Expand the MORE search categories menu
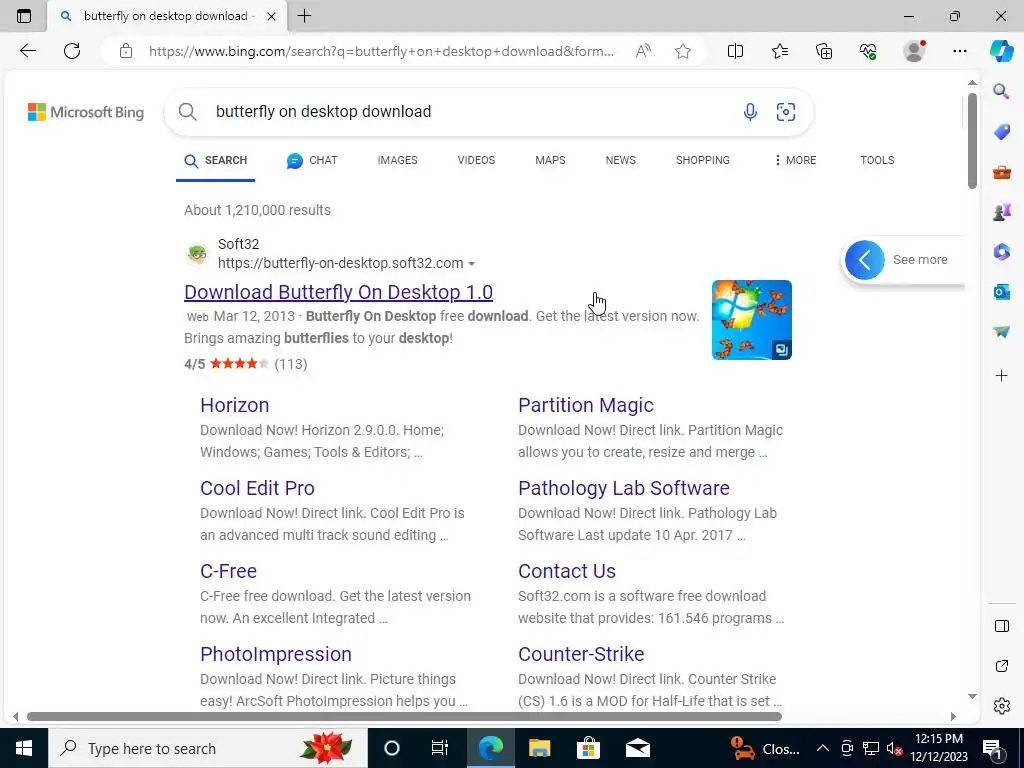This screenshot has width=1024, height=768. tap(795, 160)
